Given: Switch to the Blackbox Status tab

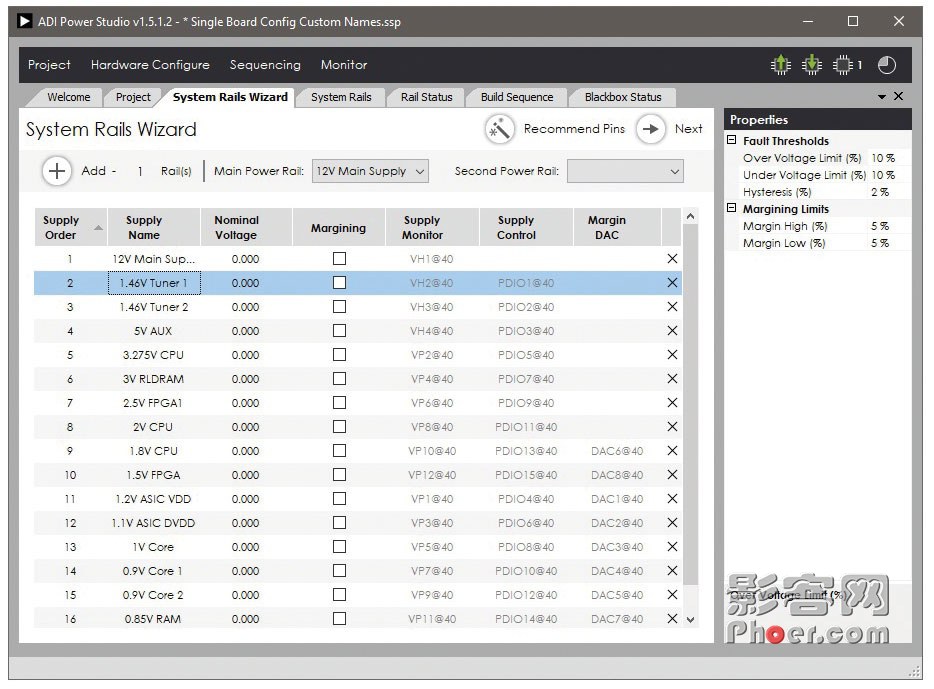Looking at the screenshot, I should click(623, 97).
